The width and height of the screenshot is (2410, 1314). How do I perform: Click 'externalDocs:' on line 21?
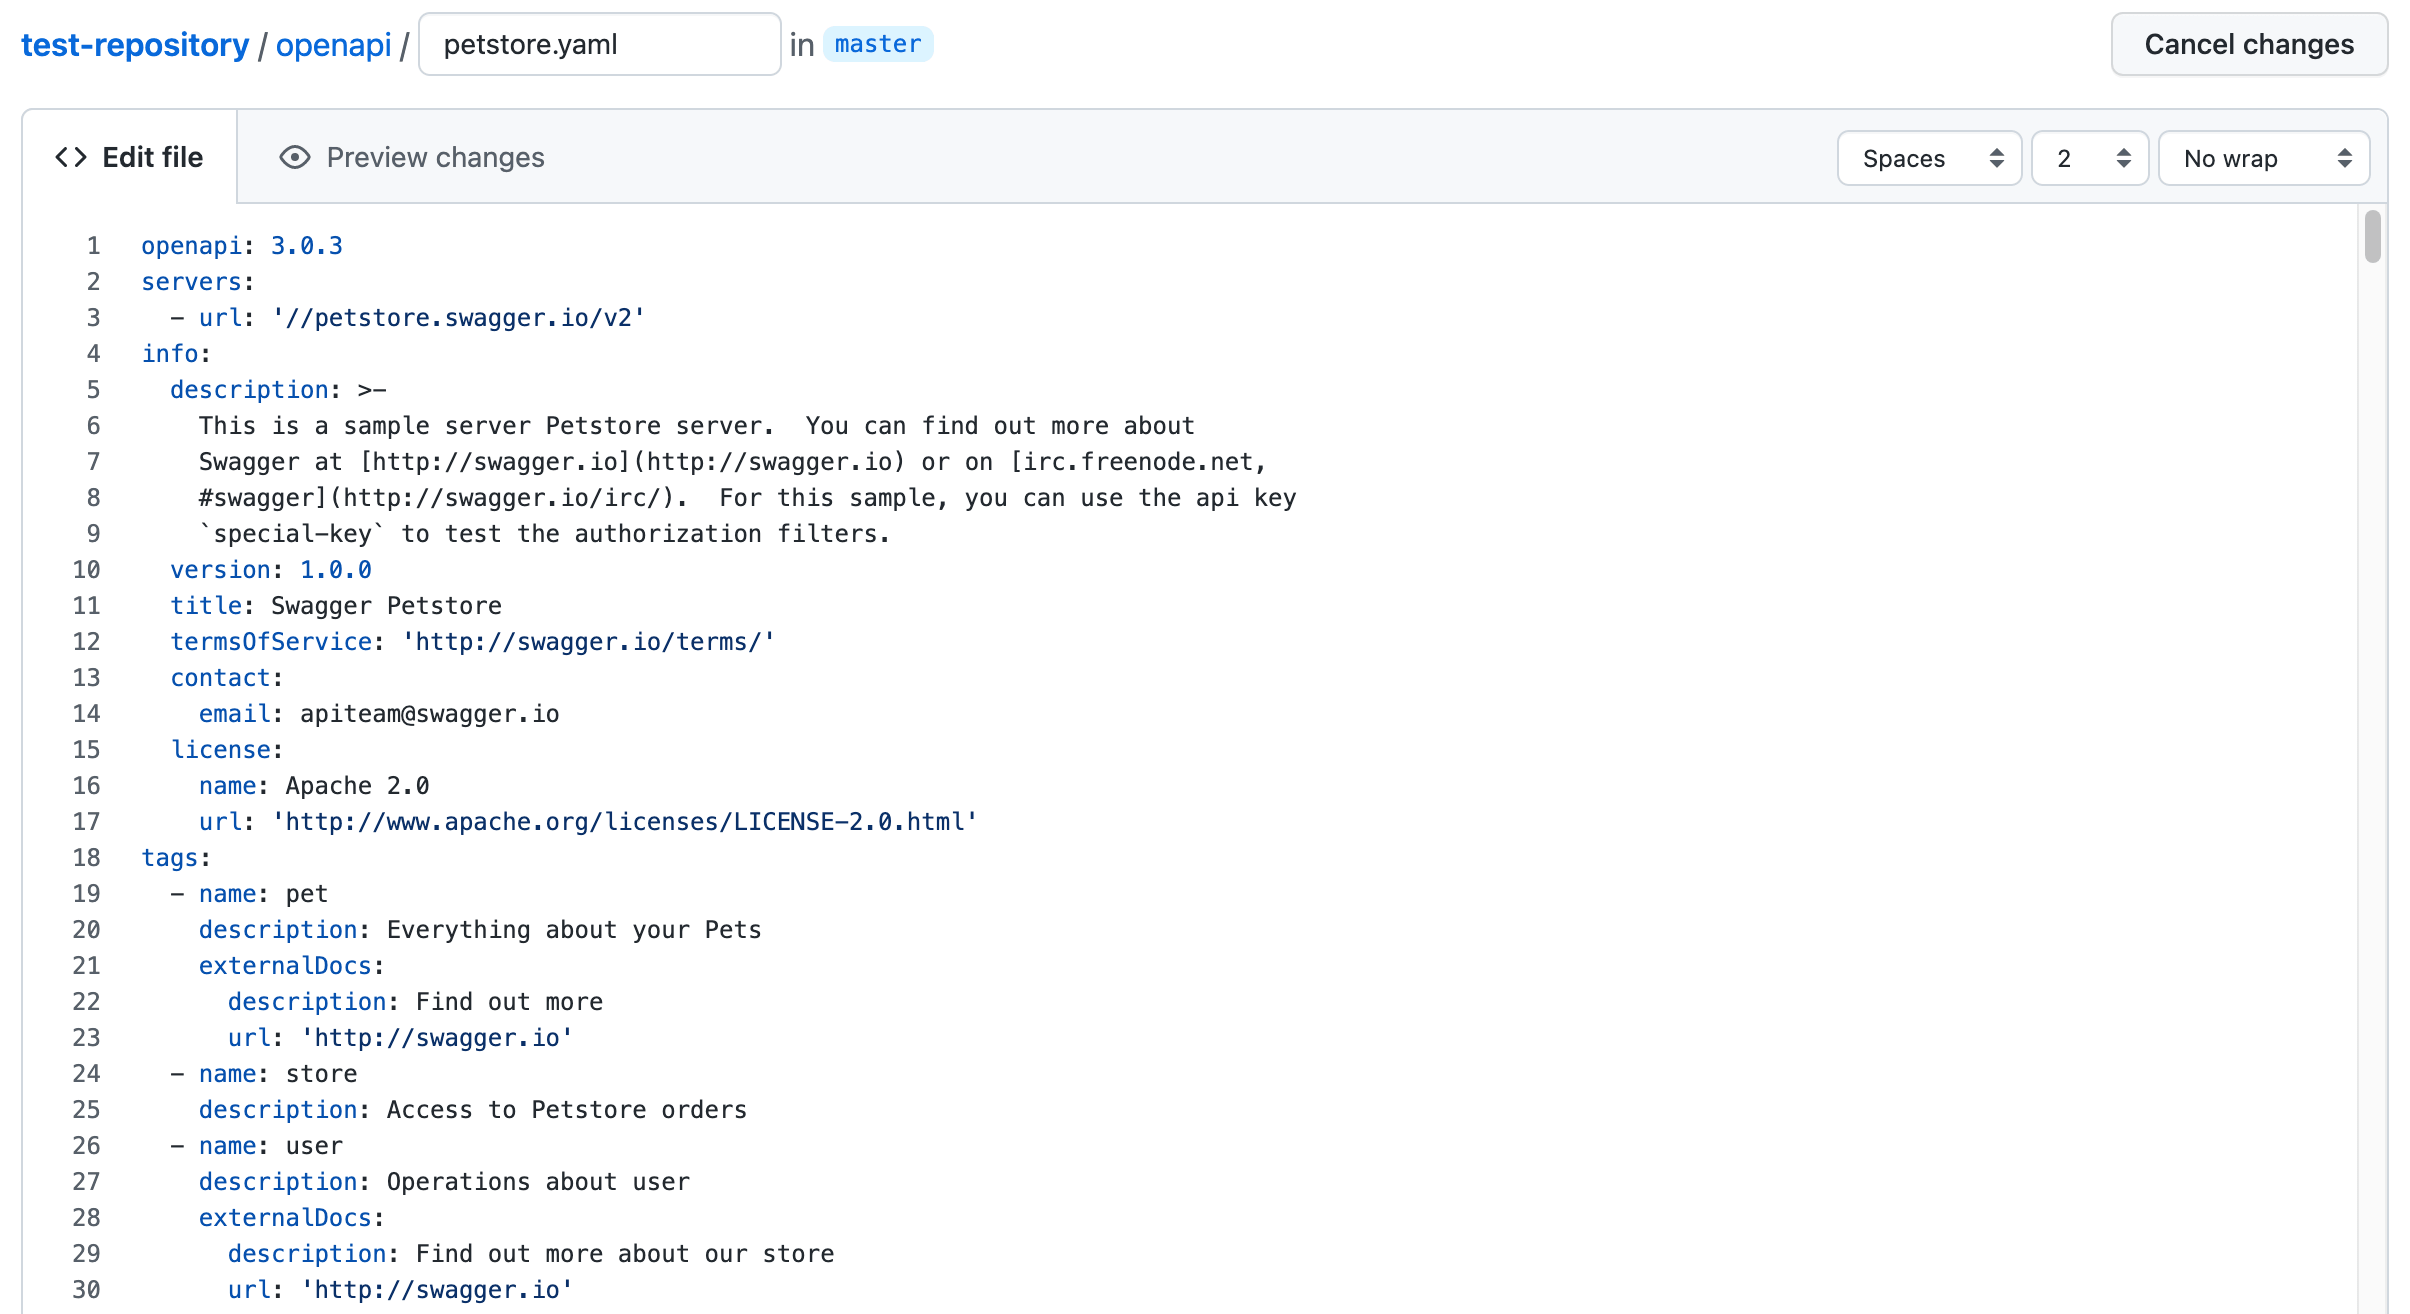point(292,966)
